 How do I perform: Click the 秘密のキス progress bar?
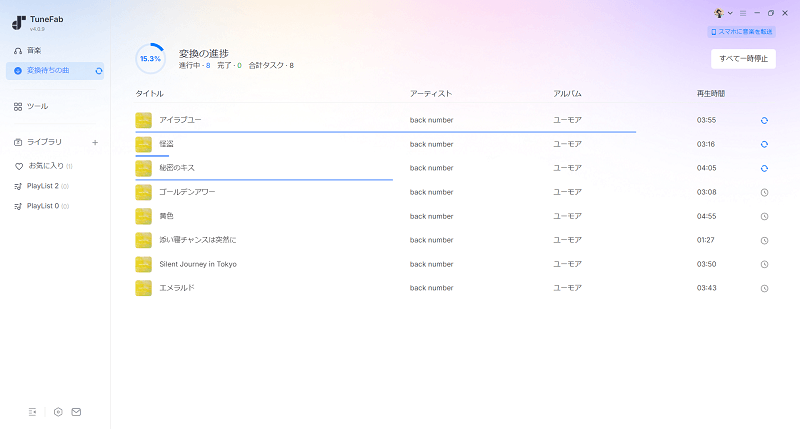tap(264, 180)
